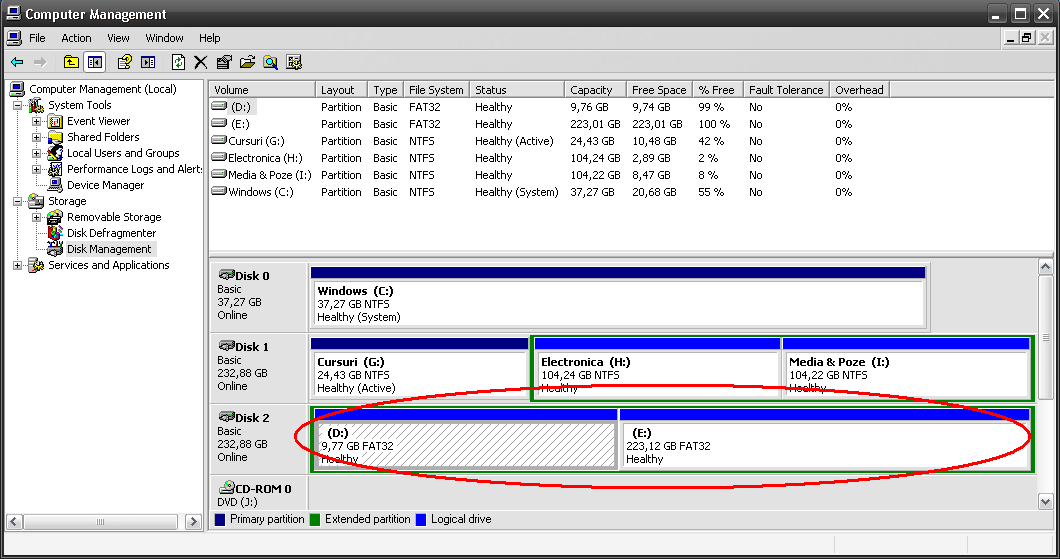Viewport: 1060px width, 559px height.
Task: Click the Disk 1 drive icon
Action: (226, 346)
